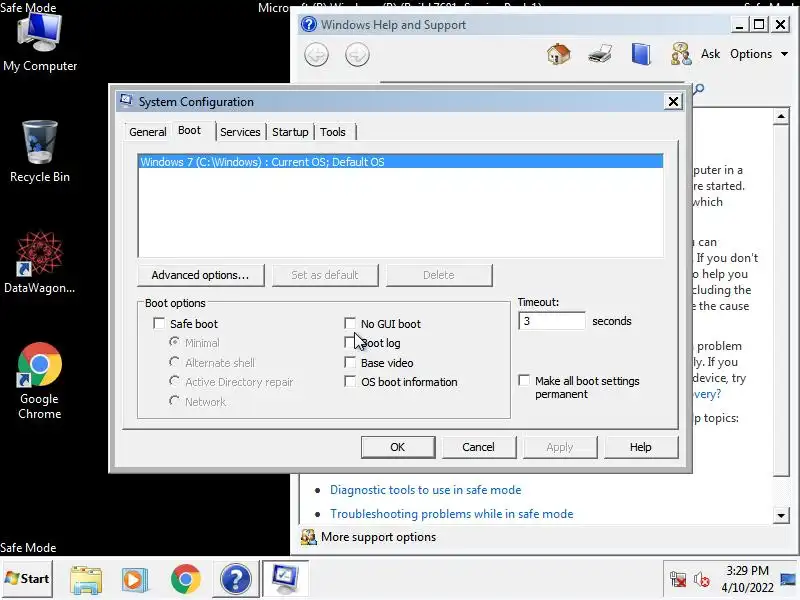Print the Help and Support topic
The width and height of the screenshot is (800, 600).
[x=599, y=54]
